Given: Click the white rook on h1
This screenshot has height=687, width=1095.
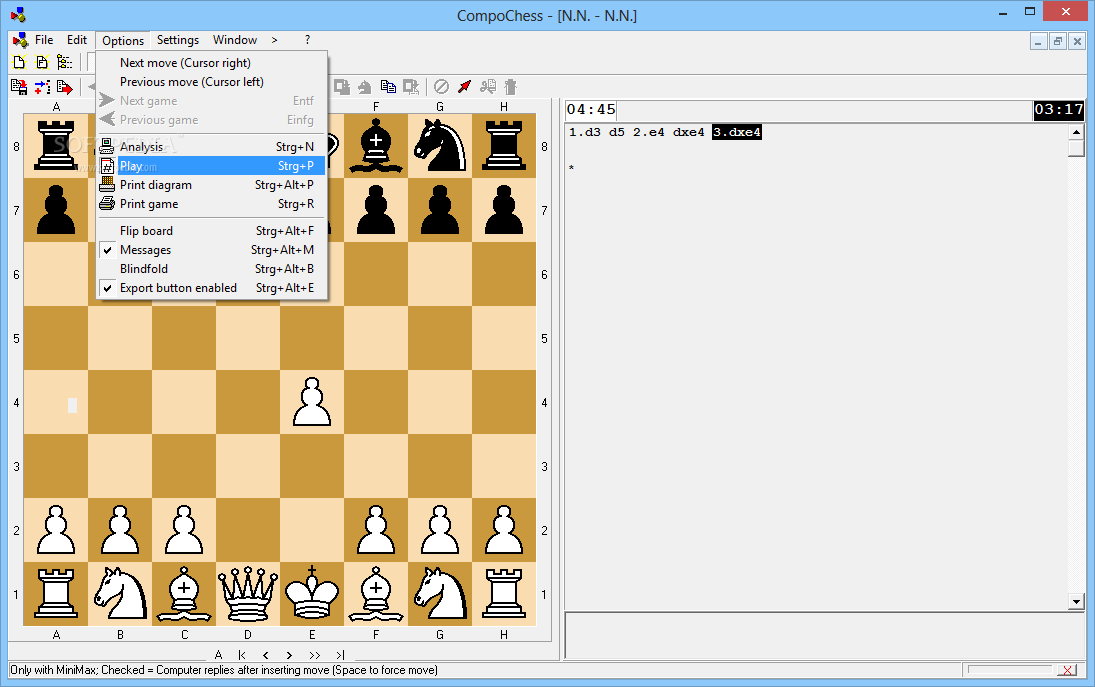Looking at the screenshot, I should pos(504,594).
